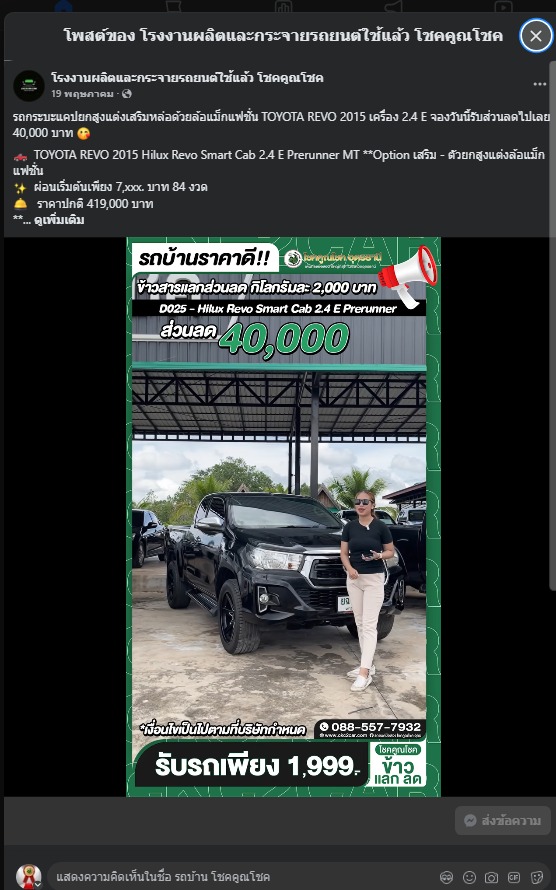Open the emoji picker in comment box
Screen dimensions: 556x890
[469, 878]
